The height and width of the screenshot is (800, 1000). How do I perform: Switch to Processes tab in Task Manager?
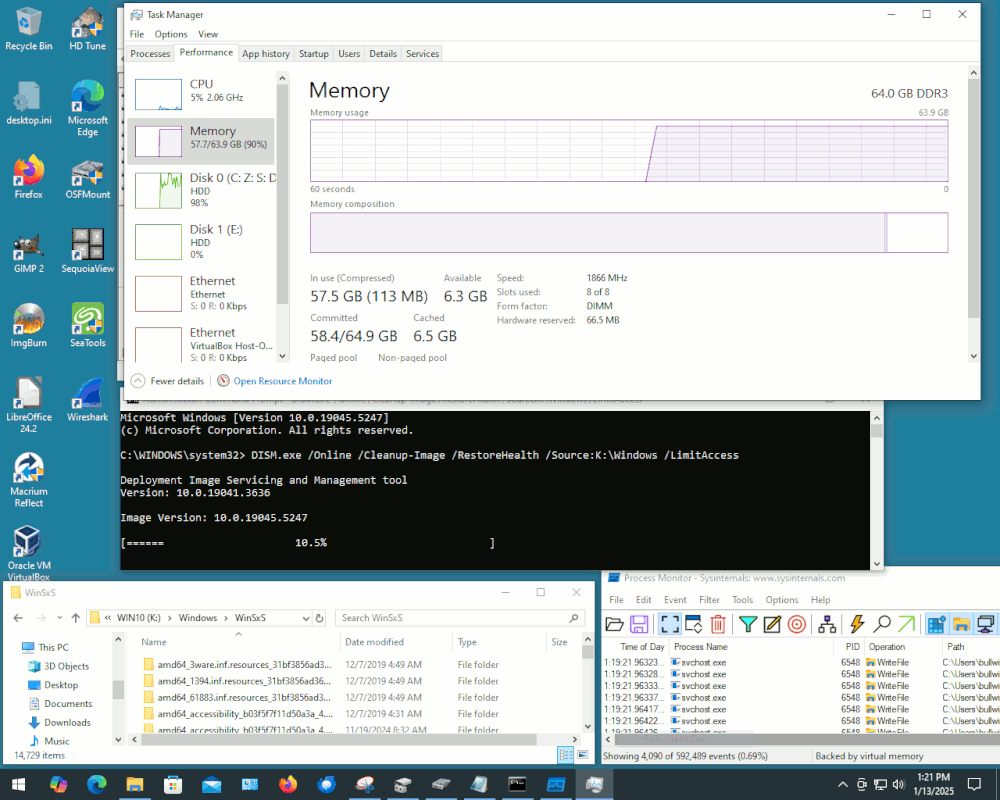[x=151, y=54]
